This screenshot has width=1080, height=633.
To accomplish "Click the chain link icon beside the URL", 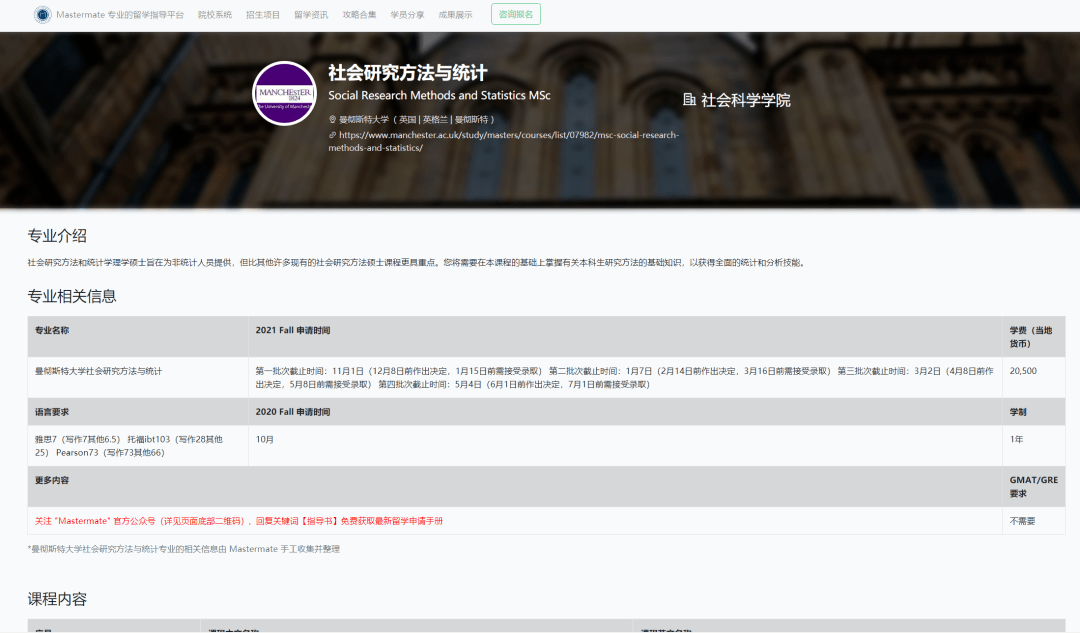I will (x=333, y=135).
